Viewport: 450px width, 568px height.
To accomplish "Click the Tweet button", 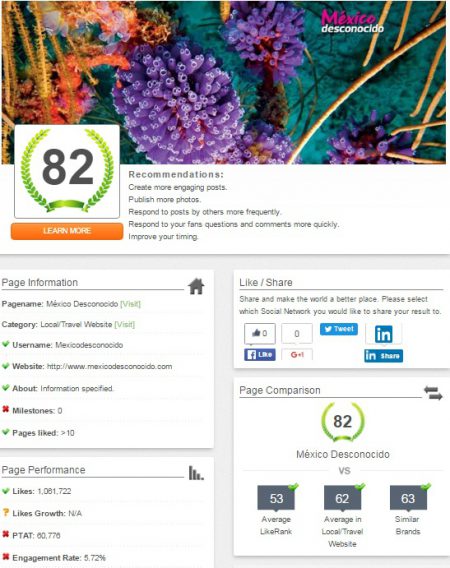I will pyautogui.click(x=339, y=329).
